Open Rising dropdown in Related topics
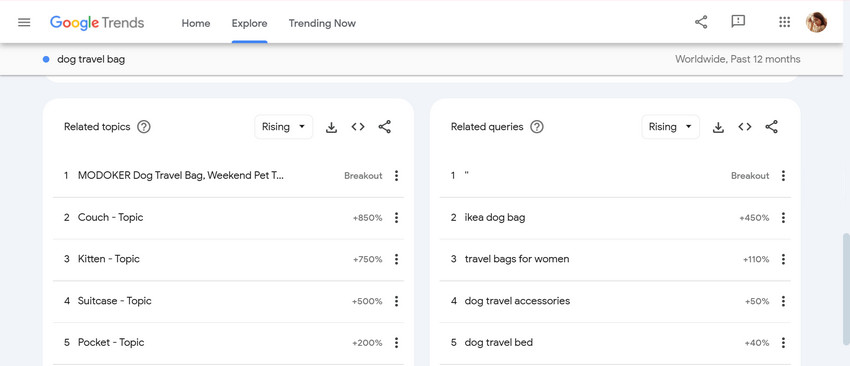The width and height of the screenshot is (850, 366). [x=284, y=127]
